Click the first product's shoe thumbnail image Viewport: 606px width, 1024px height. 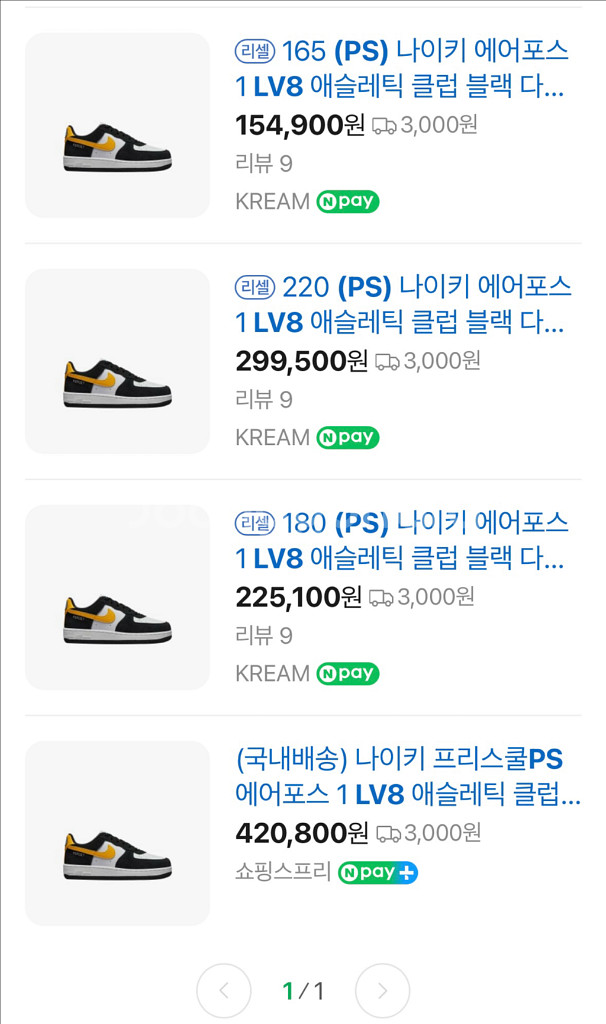coord(117,124)
